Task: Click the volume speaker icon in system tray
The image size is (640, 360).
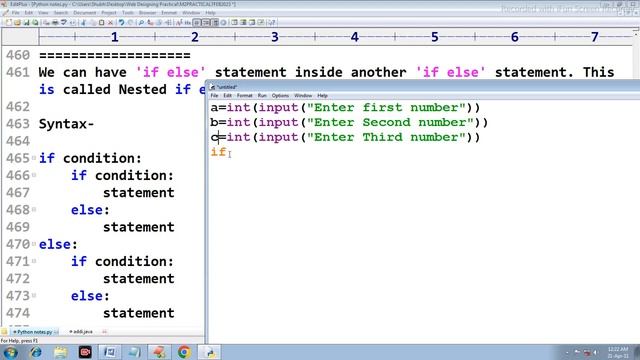Action: (x=596, y=352)
